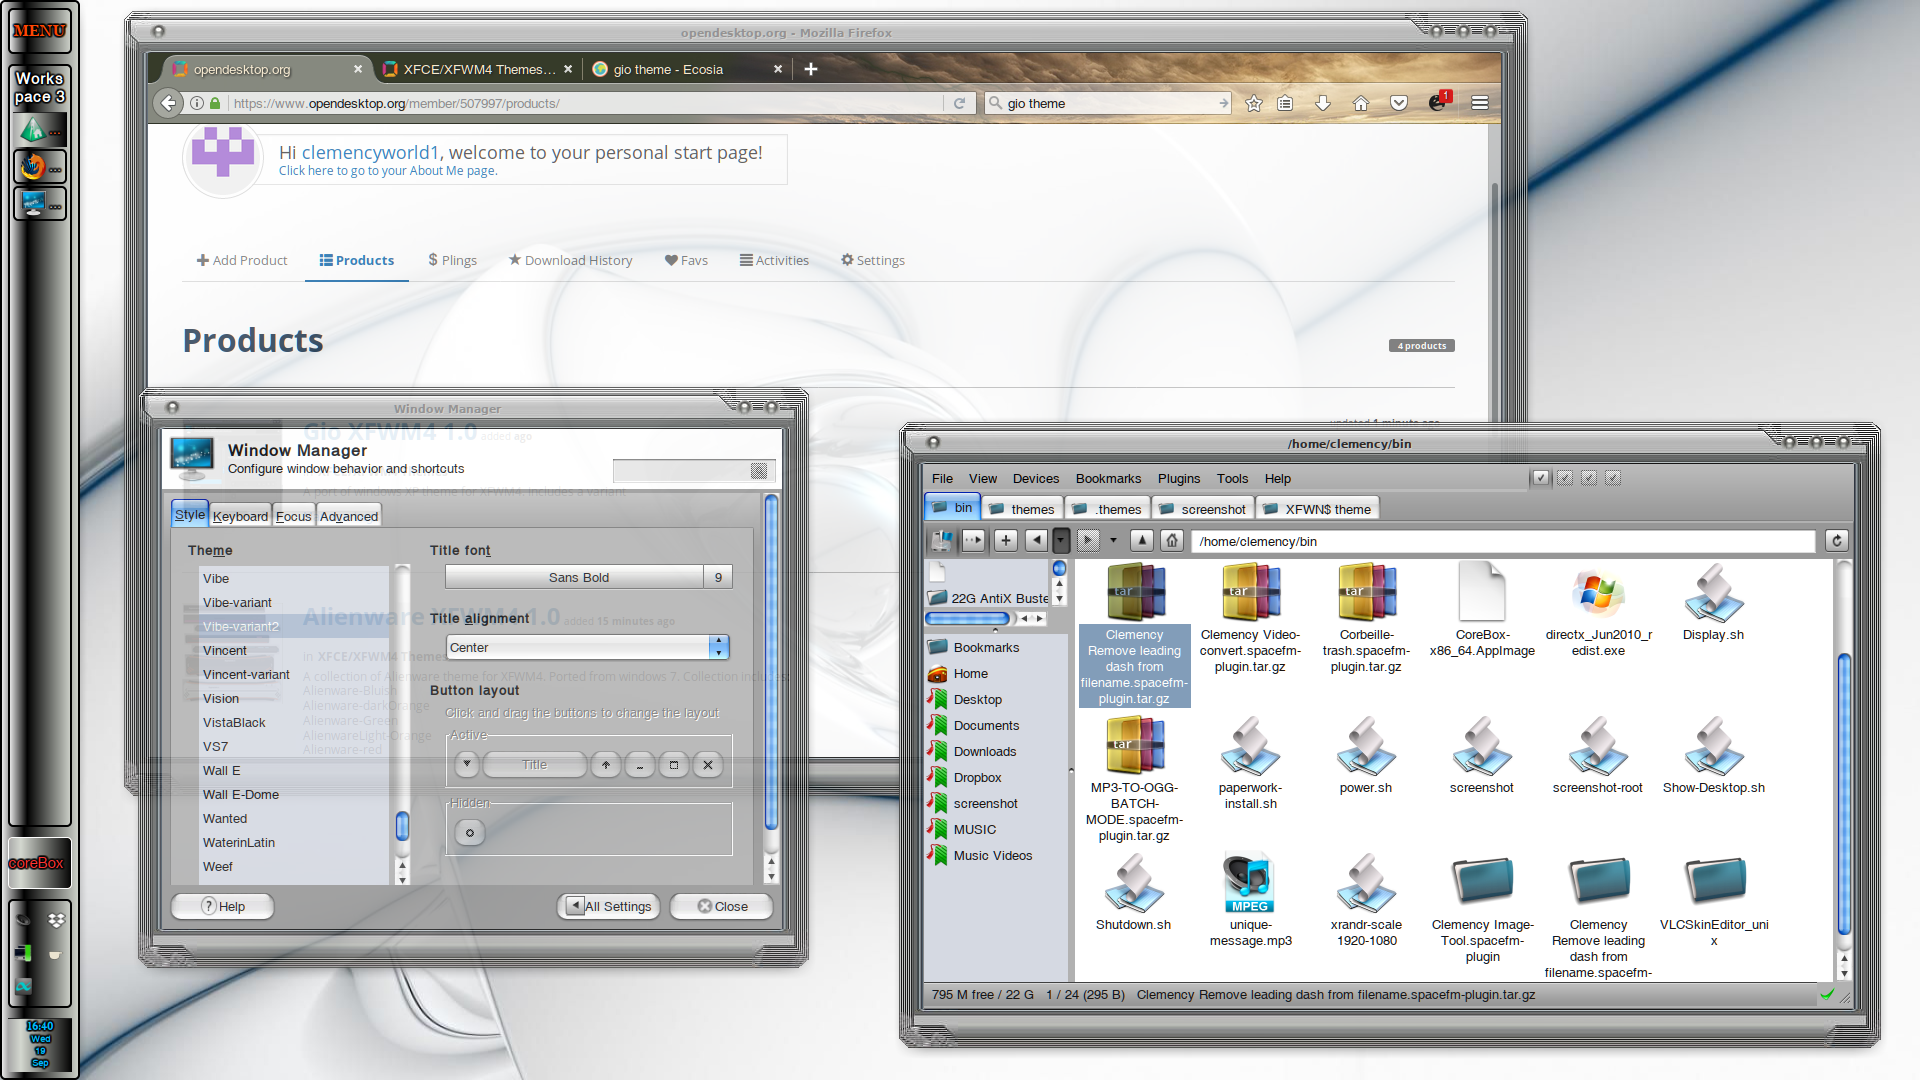Click the close X button in Active button layout

click(708, 765)
